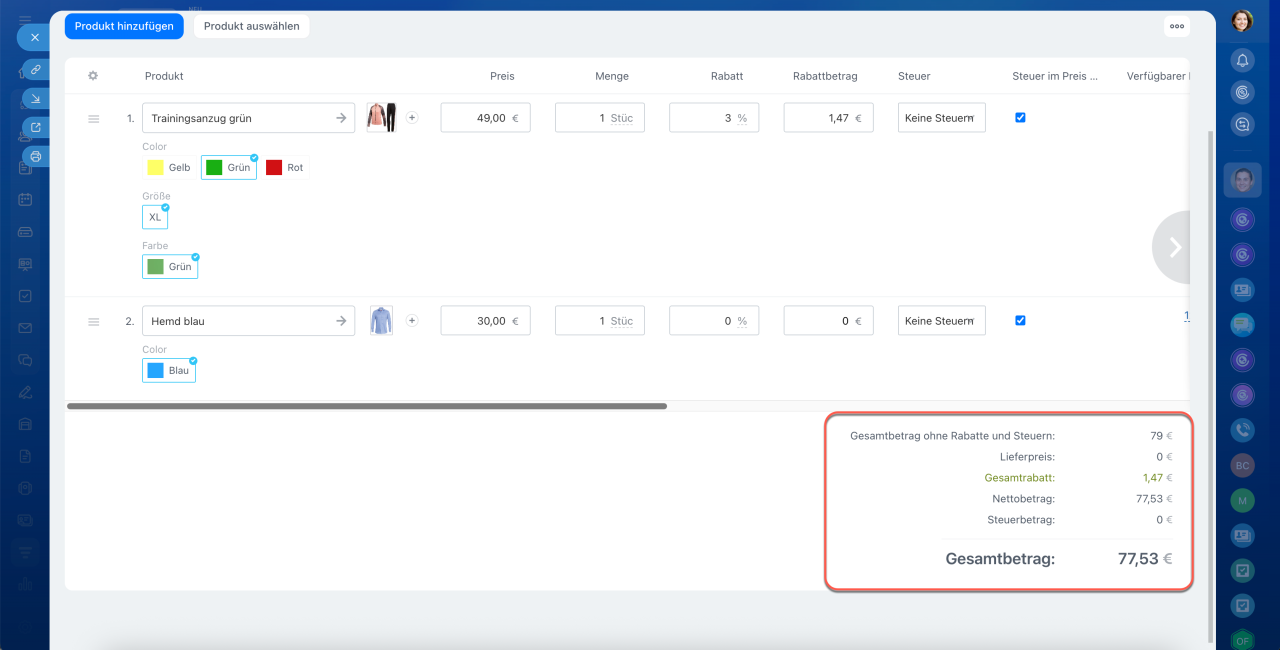Toggle tax included checkbox for Trainingsanzug grün
Image resolution: width=1280 pixels, height=650 pixels.
click(x=1020, y=117)
